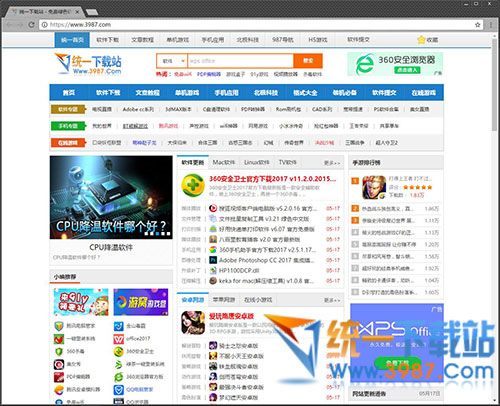Open the Chrome three-dot menu icon
500x406 pixels.
coord(491,25)
